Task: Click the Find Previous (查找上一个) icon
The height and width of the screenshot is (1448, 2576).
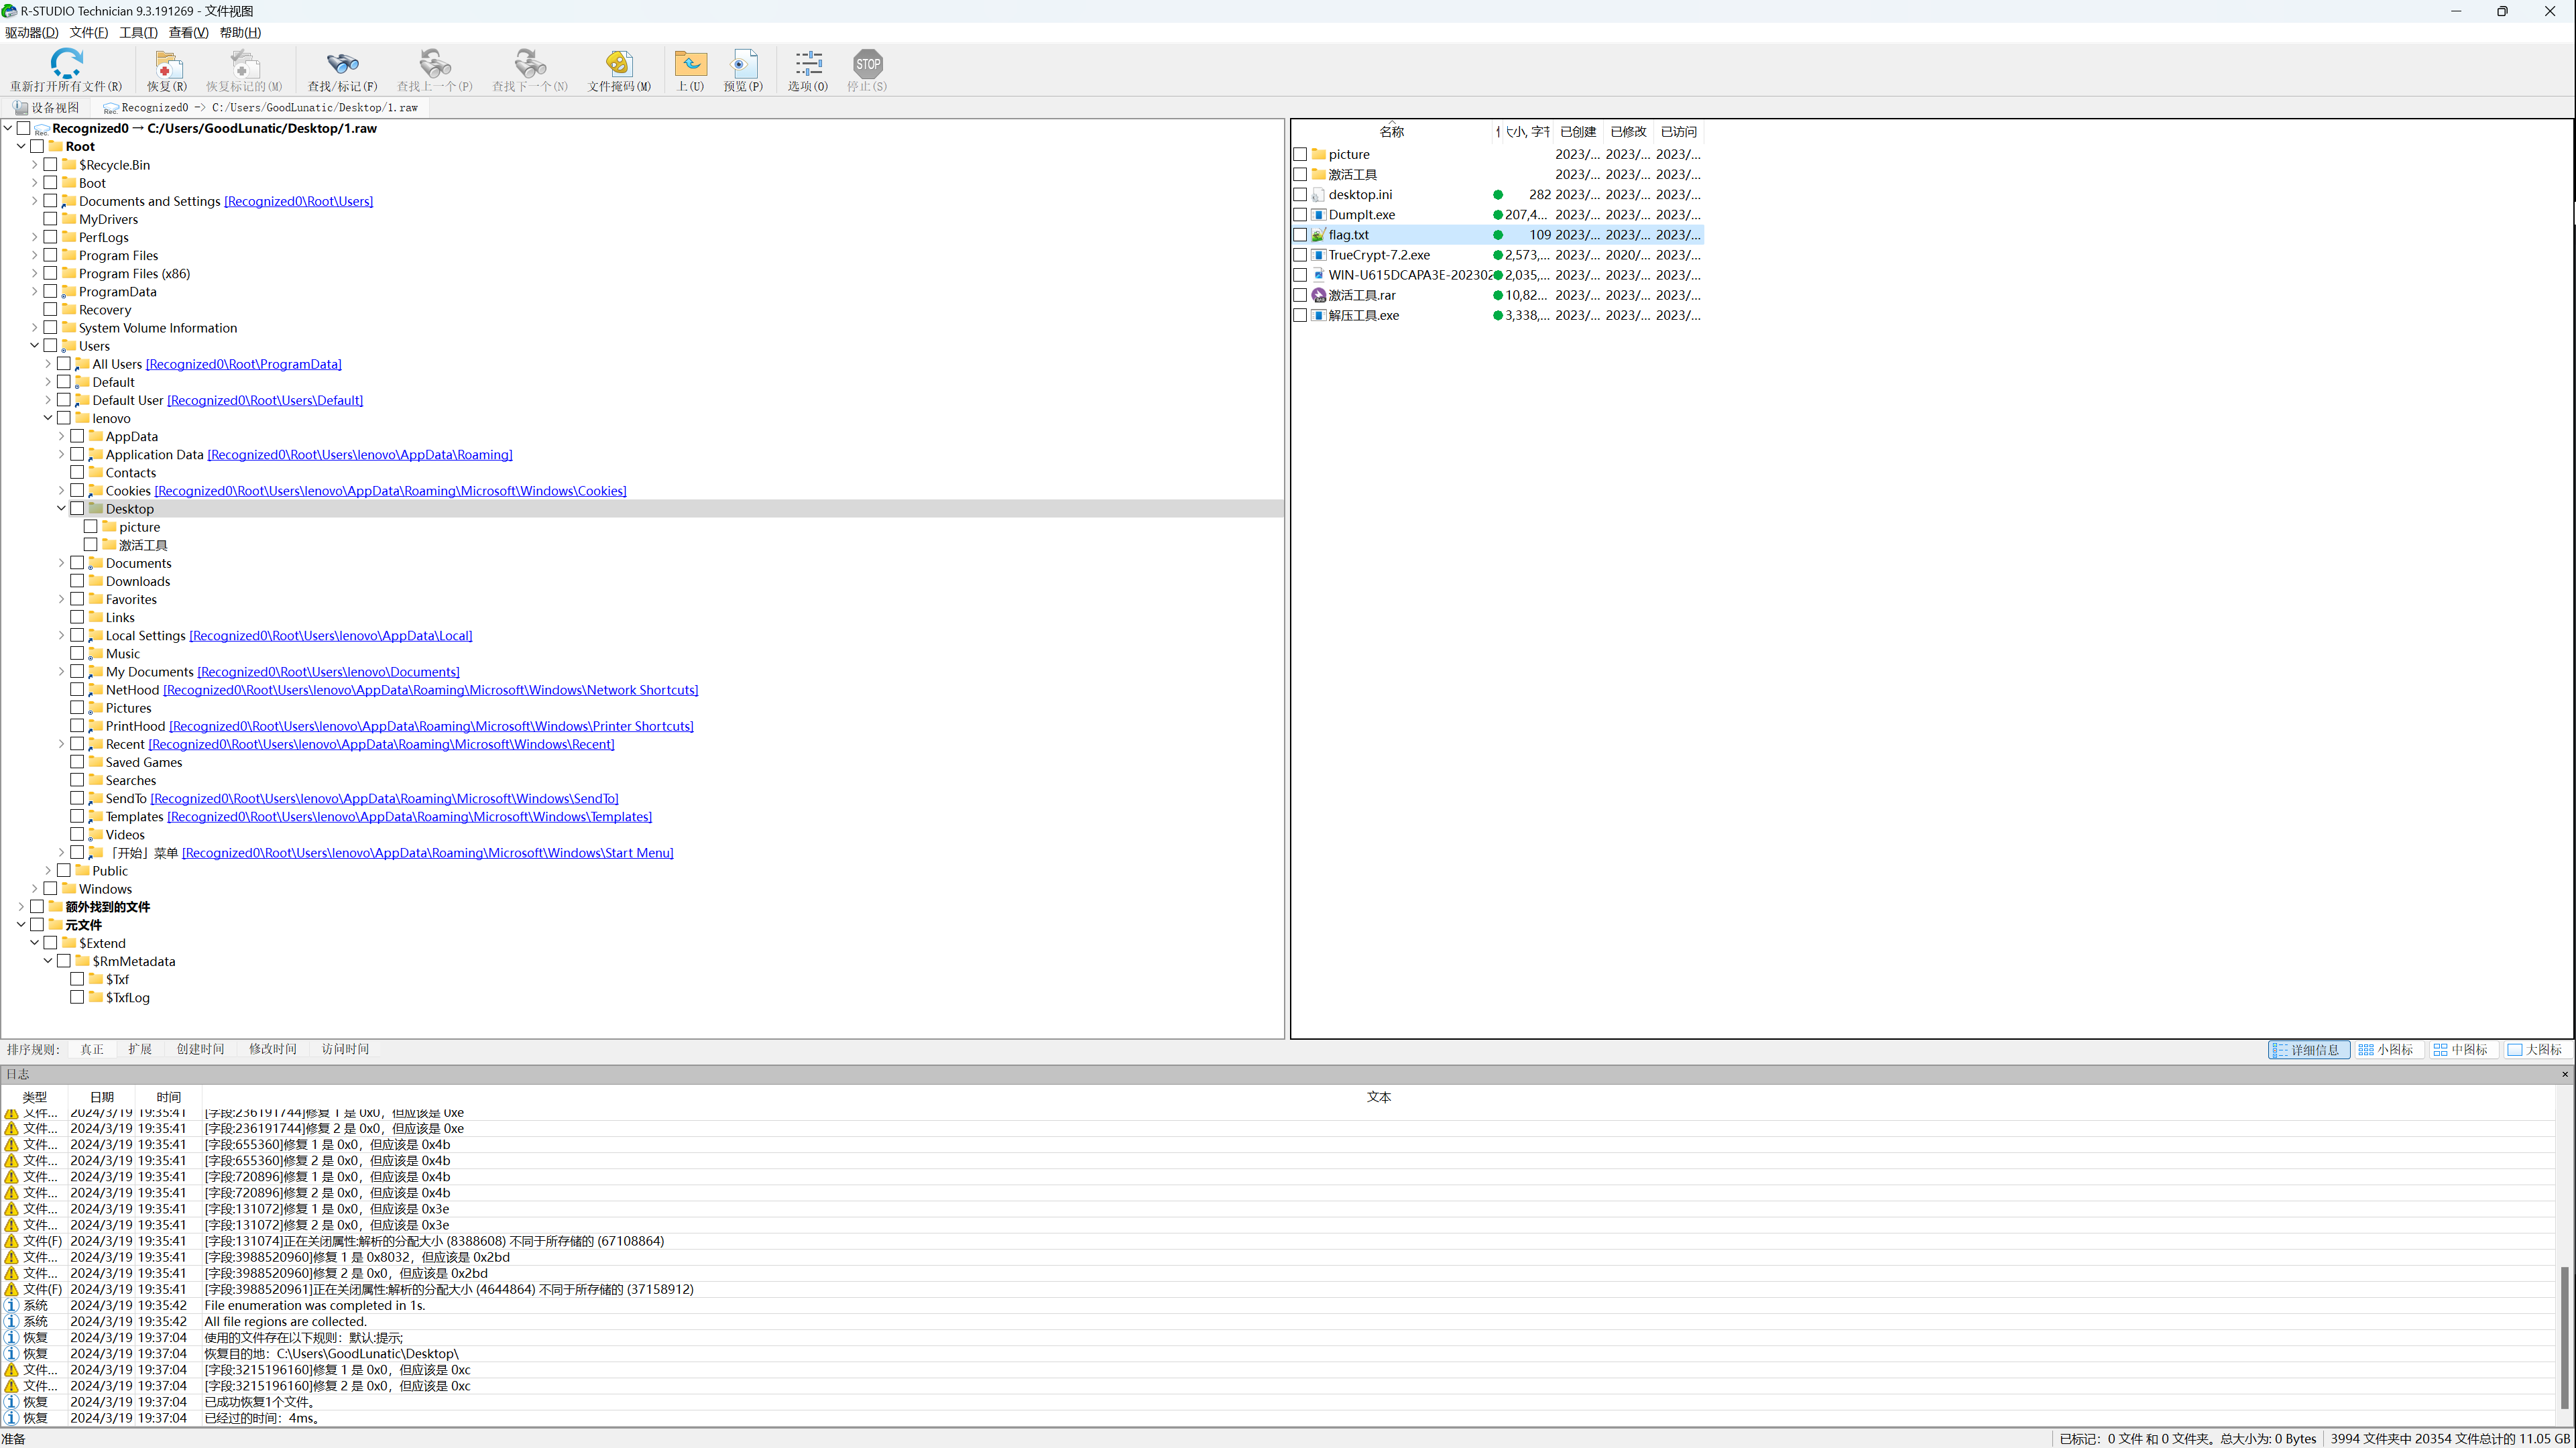Action: tap(435, 64)
